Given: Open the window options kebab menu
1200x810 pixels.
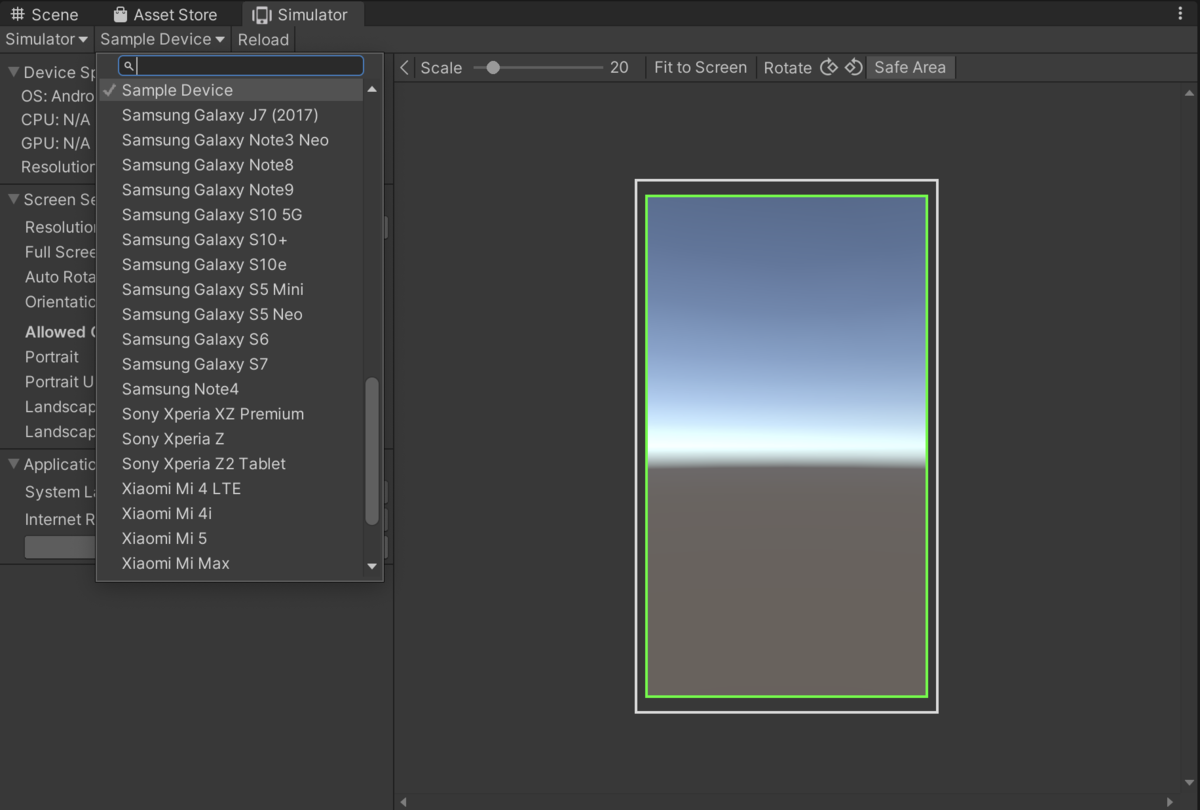Looking at the screenshot, I should (1181, 14).
